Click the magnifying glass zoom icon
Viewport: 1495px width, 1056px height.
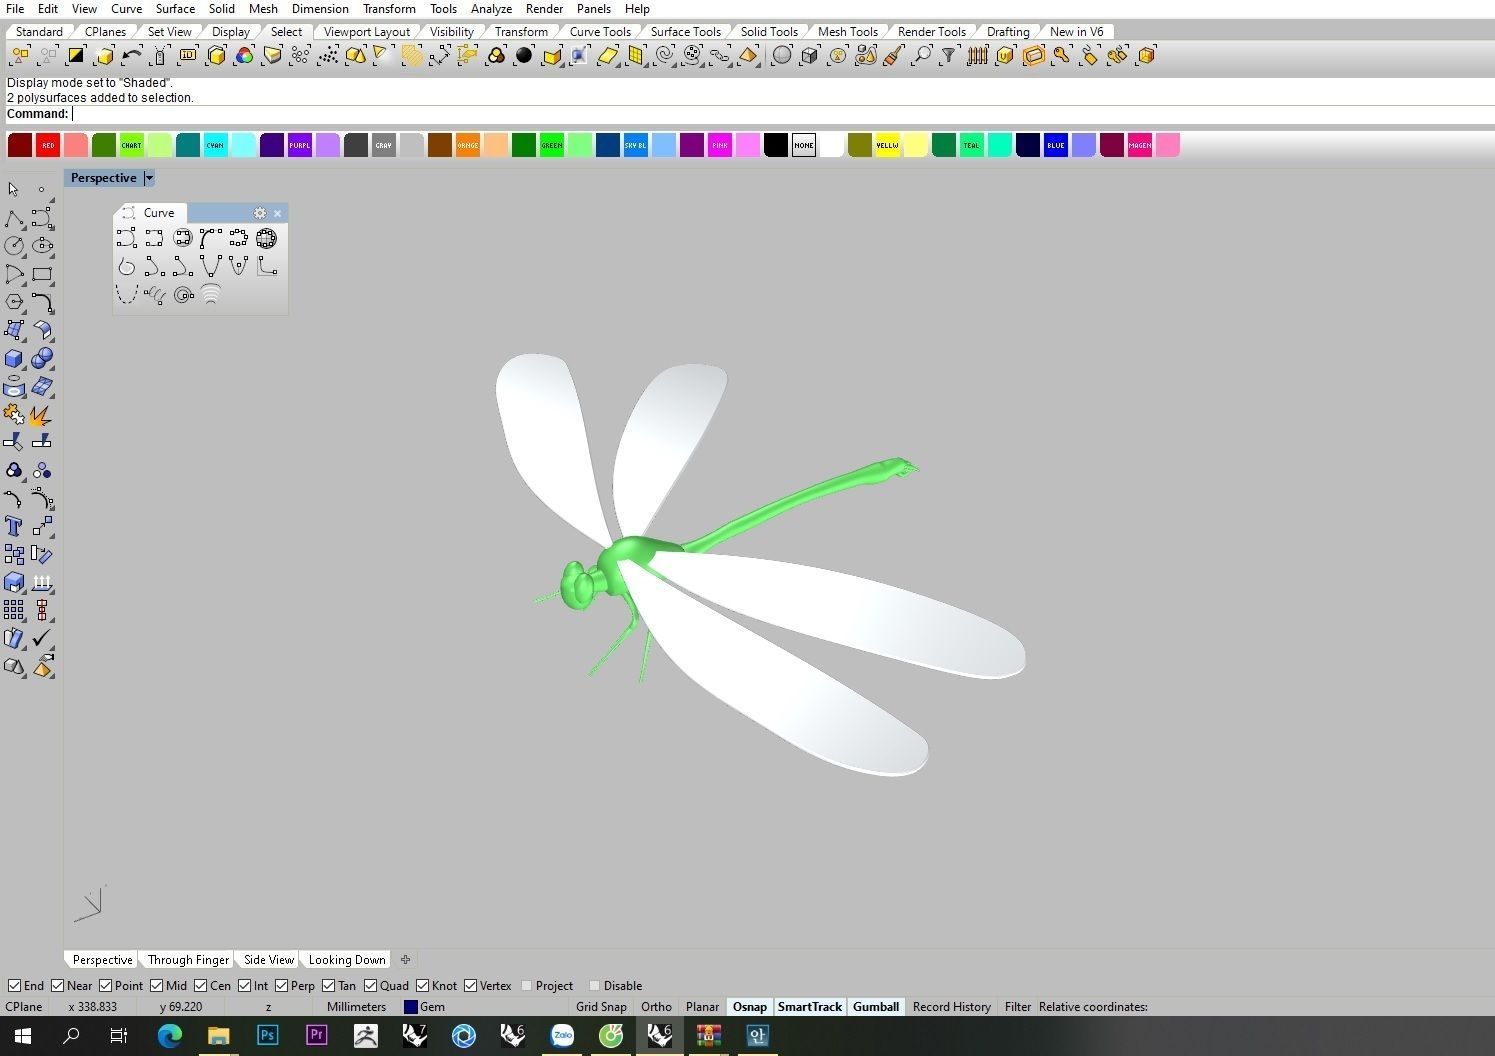[x=921, y=56]
